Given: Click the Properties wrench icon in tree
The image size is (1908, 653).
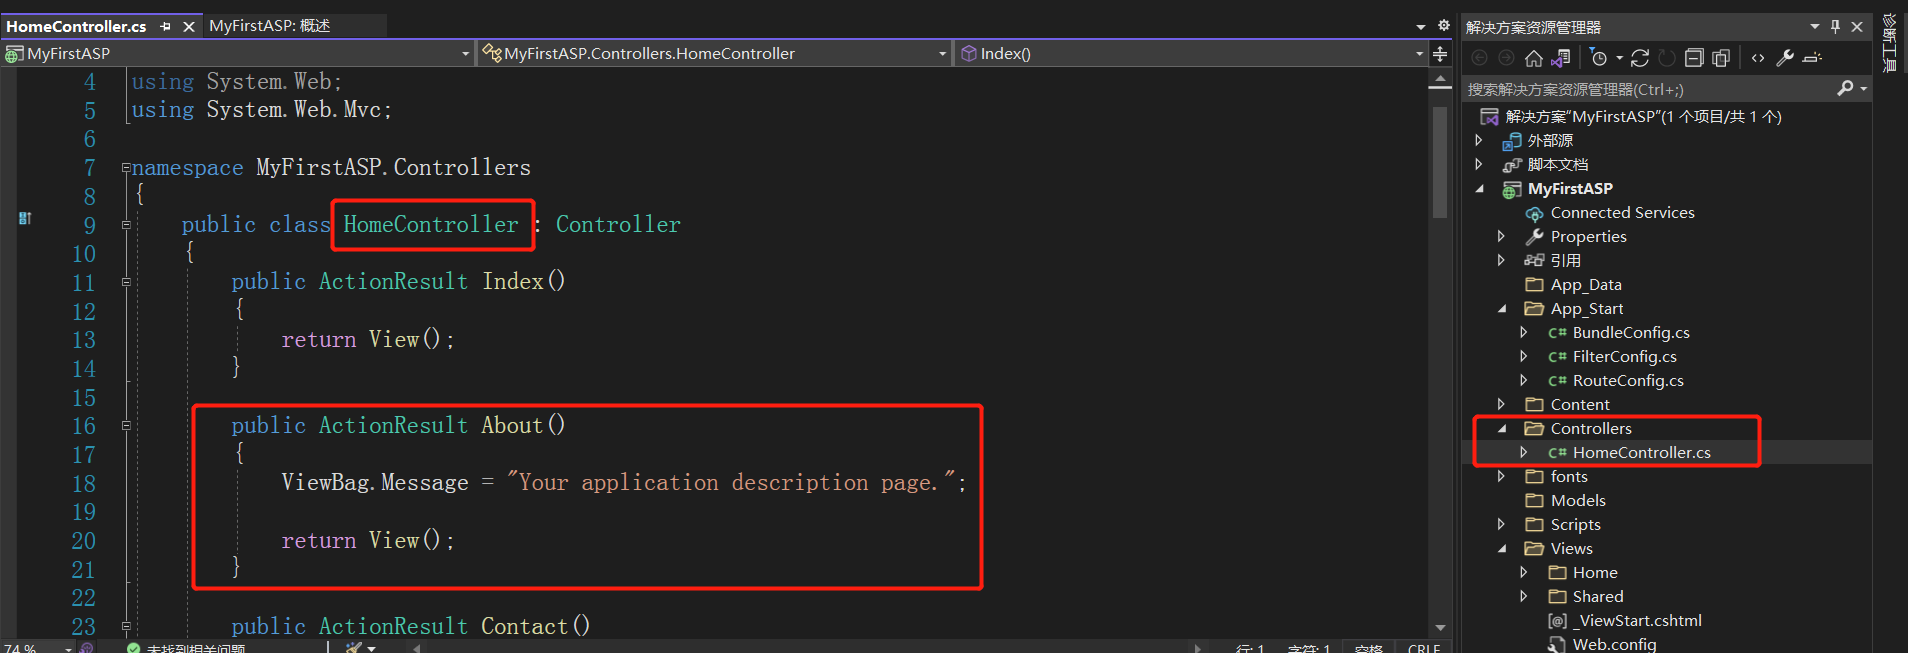Looking at the screenshot, I should (1534, 237).
